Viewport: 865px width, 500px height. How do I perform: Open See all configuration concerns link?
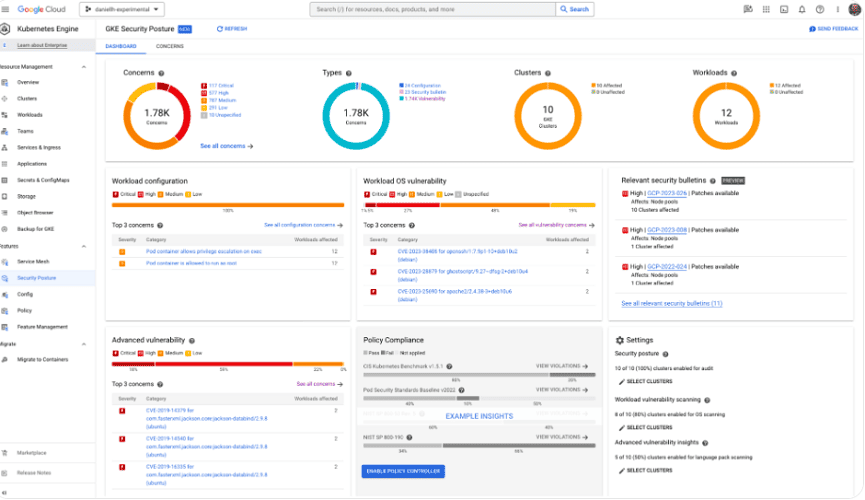(303, 225)
